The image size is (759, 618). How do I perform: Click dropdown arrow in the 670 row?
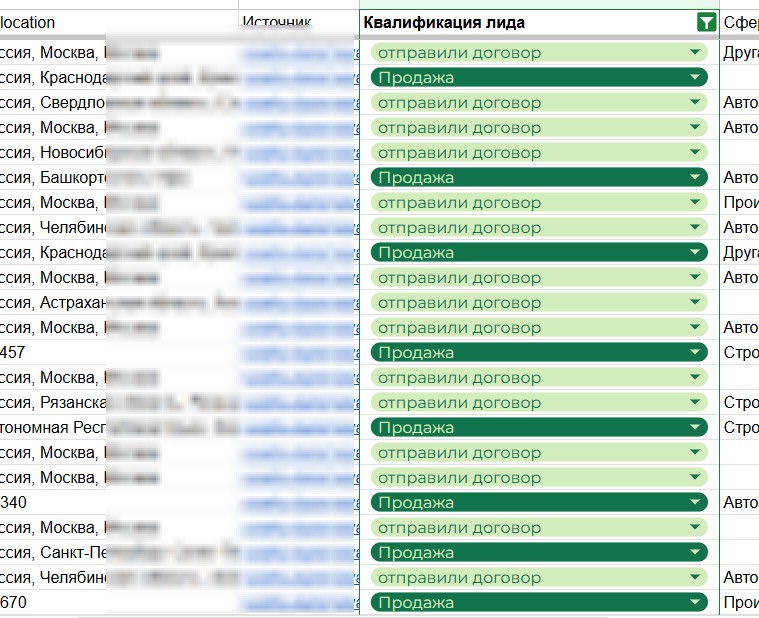tap(695, 603)
